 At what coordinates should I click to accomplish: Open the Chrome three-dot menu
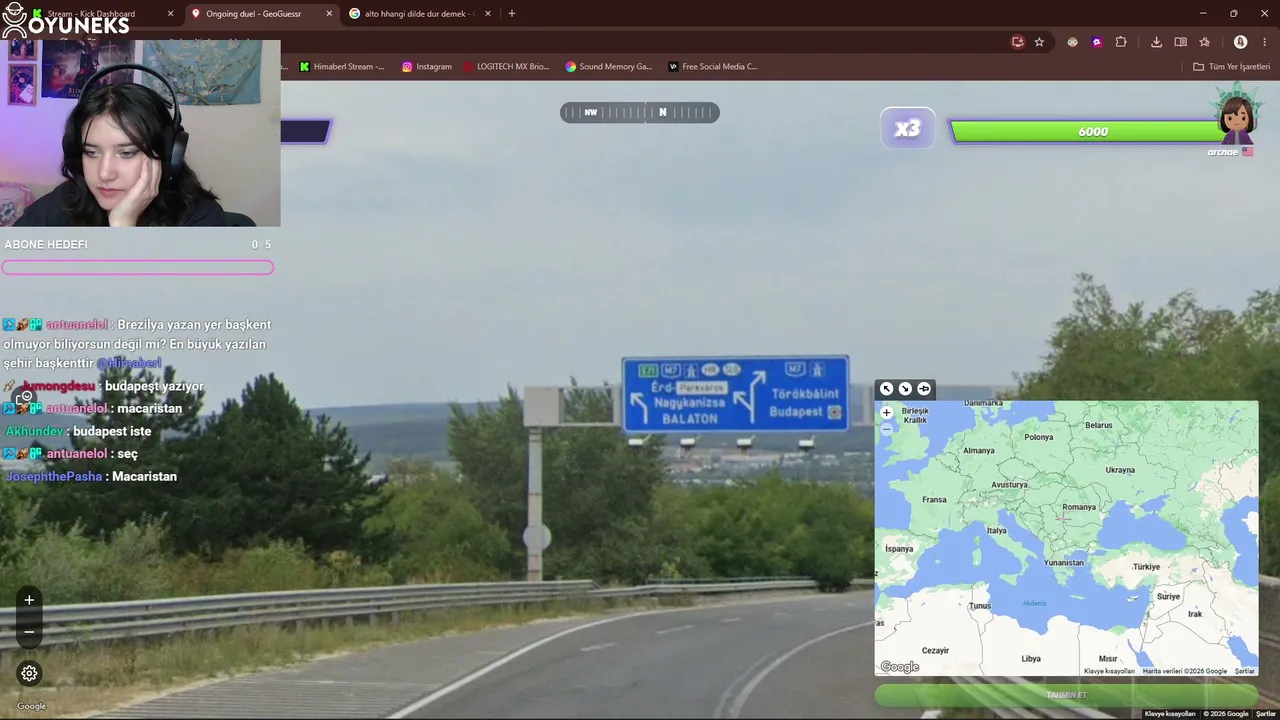pos(1264,42)
